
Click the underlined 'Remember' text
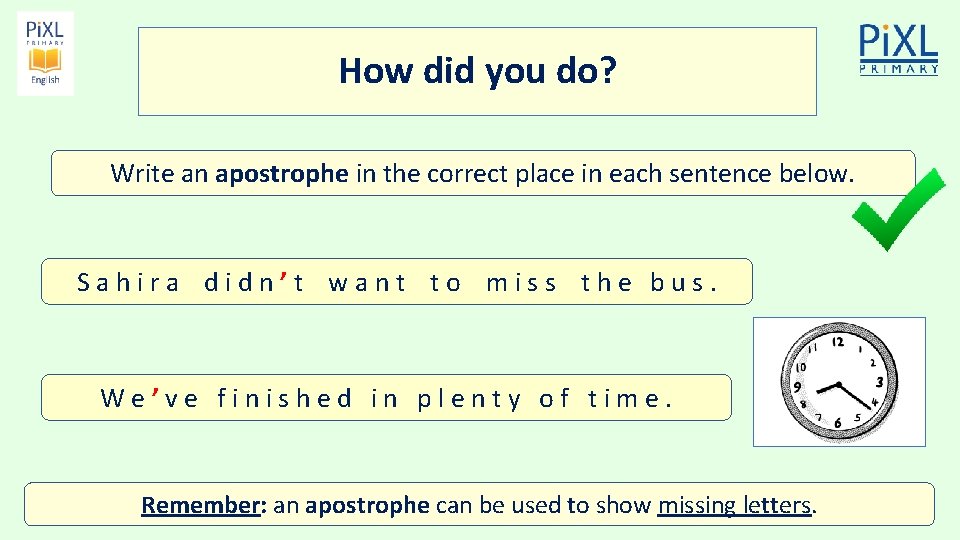tap(201, 505)
